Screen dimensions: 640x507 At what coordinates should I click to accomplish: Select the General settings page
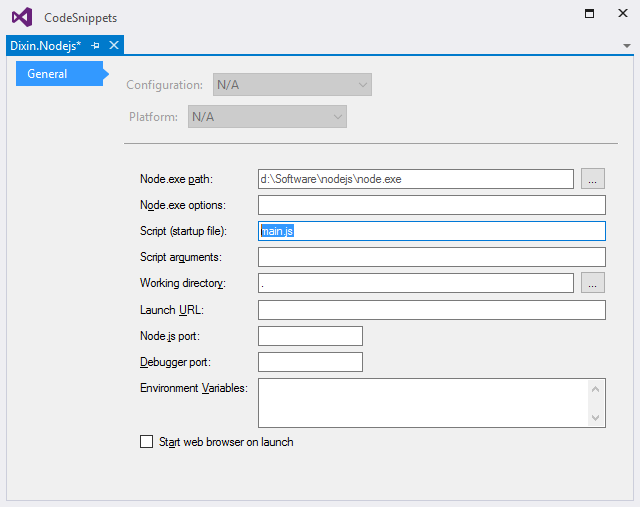point(60,73)
